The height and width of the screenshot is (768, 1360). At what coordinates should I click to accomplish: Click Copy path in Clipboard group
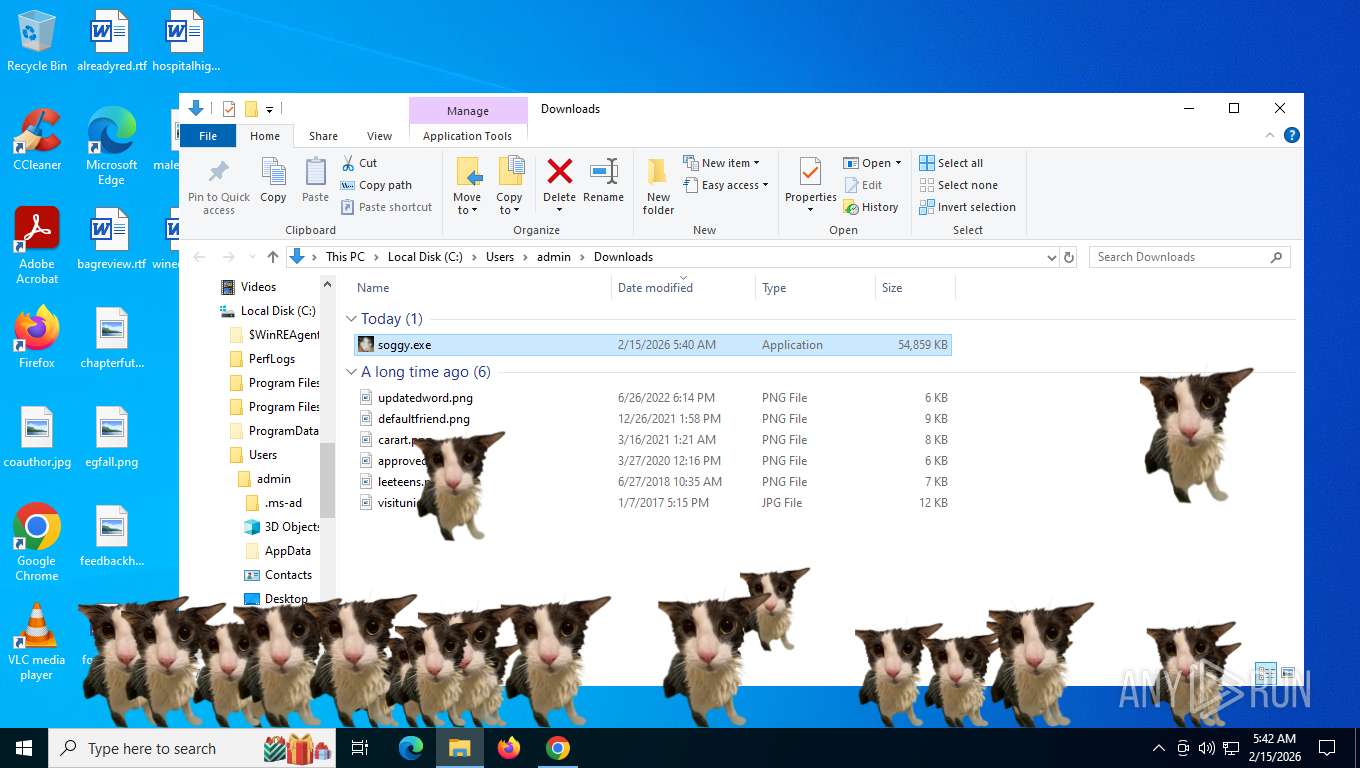click(x=376, y=185)
